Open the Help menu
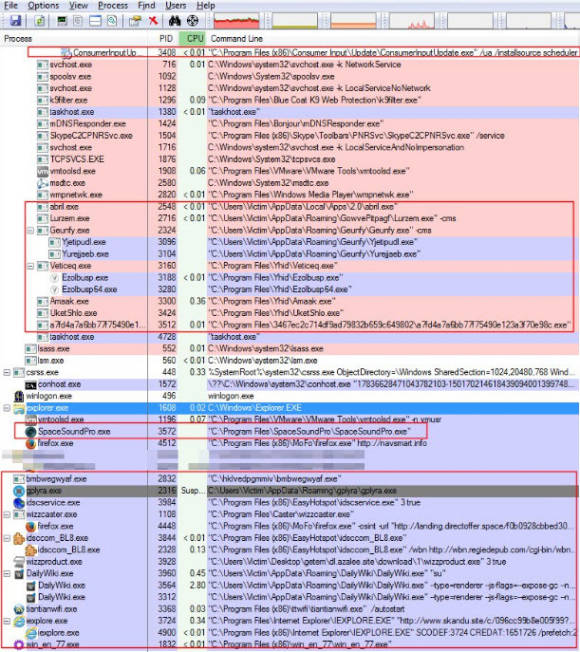 206,5
